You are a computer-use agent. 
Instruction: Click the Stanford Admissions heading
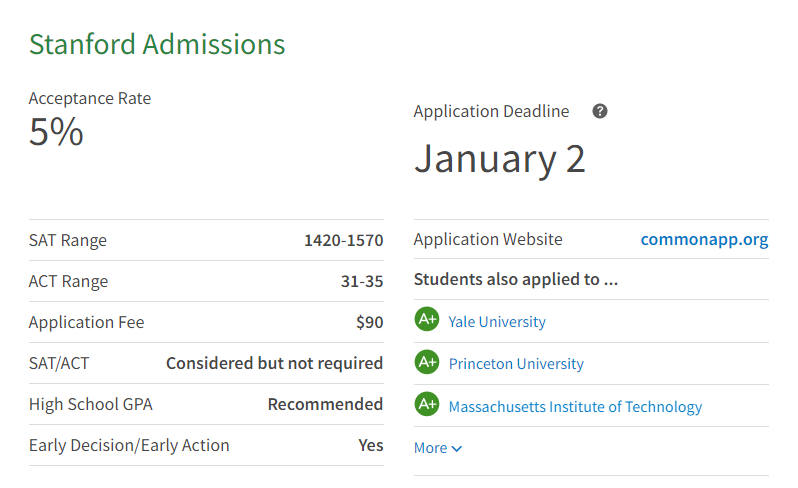pos(157,44)
